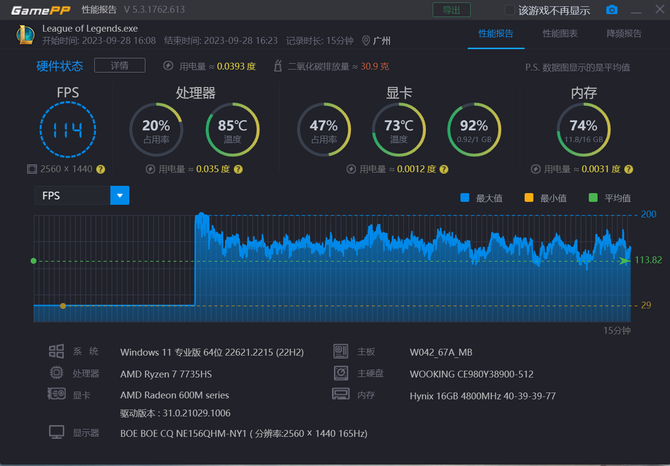Viewport: 670px width, 466px height.
Task: Click the 显示器 monitor icon
Action: [x=56, y=432]
